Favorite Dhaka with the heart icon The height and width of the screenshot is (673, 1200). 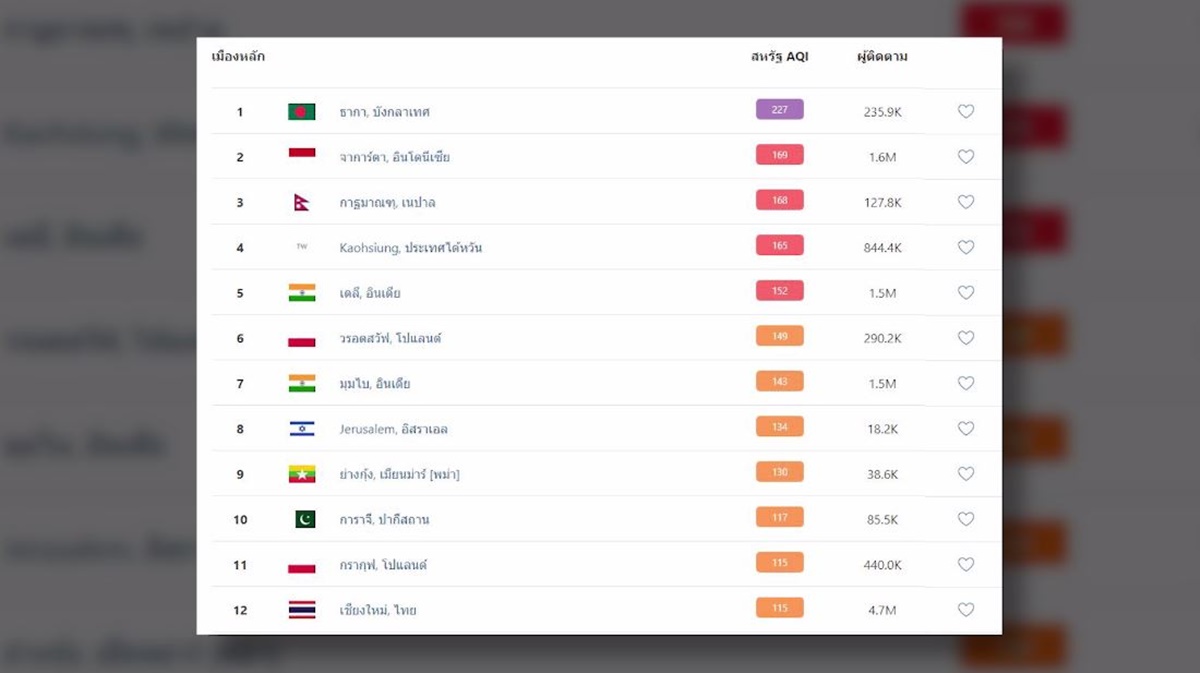click(x=965, y=112)
